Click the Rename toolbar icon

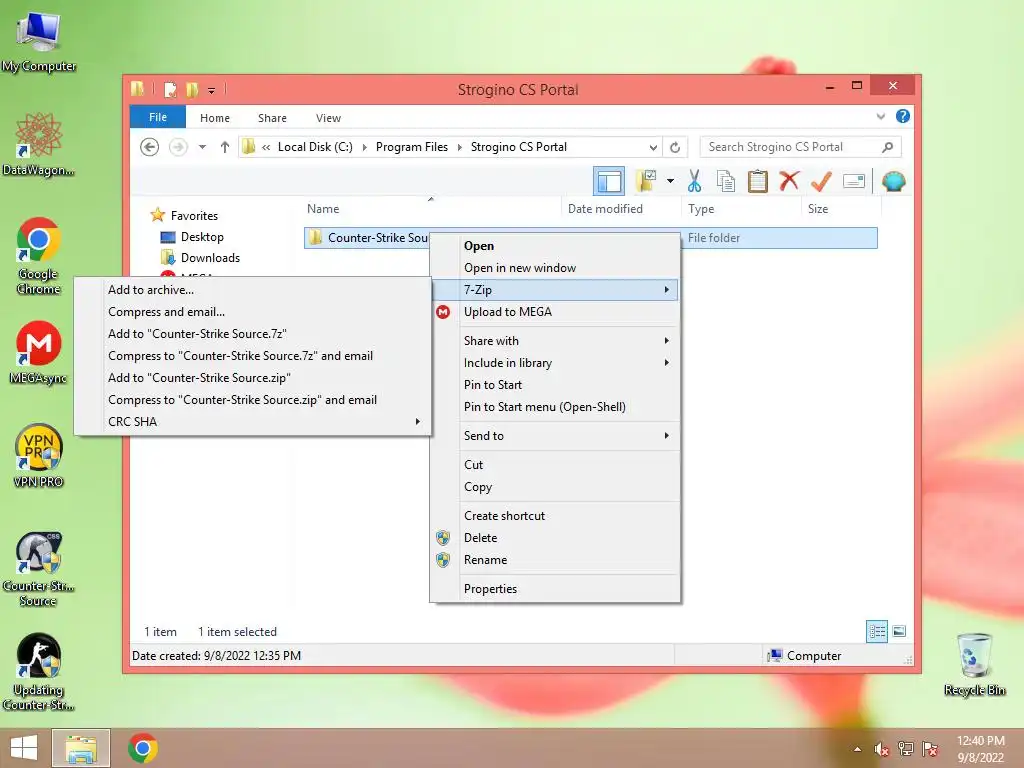coord(854,181)
